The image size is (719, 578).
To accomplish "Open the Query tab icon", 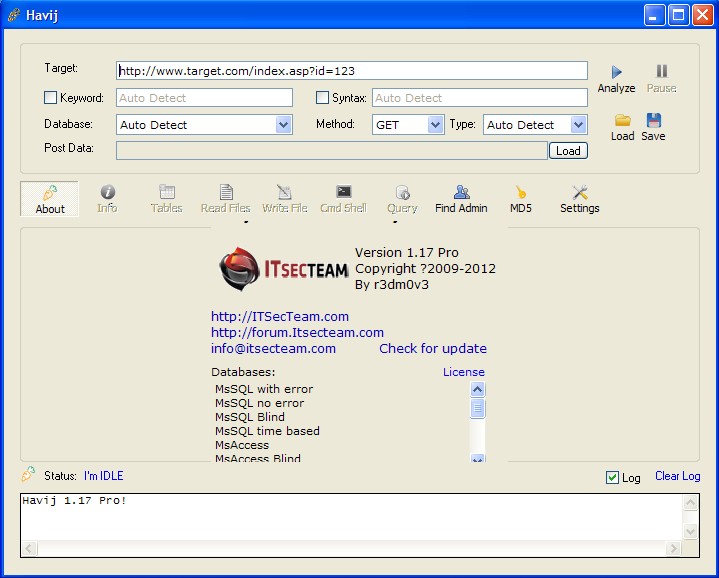I will 403,192.
